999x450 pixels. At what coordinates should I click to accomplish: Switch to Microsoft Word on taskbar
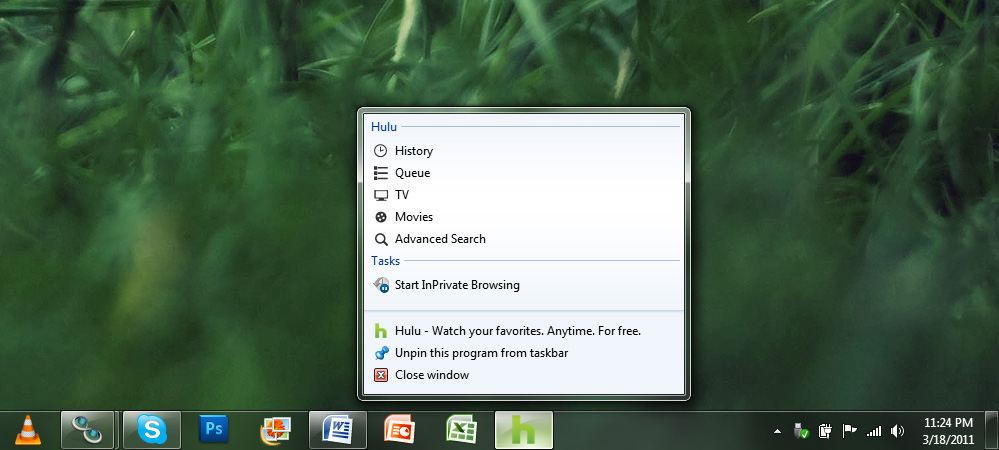338,430
